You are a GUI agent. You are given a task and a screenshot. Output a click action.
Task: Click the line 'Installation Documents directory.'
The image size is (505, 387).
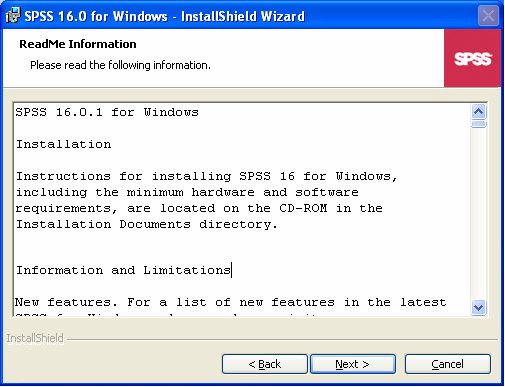point(147,224)
